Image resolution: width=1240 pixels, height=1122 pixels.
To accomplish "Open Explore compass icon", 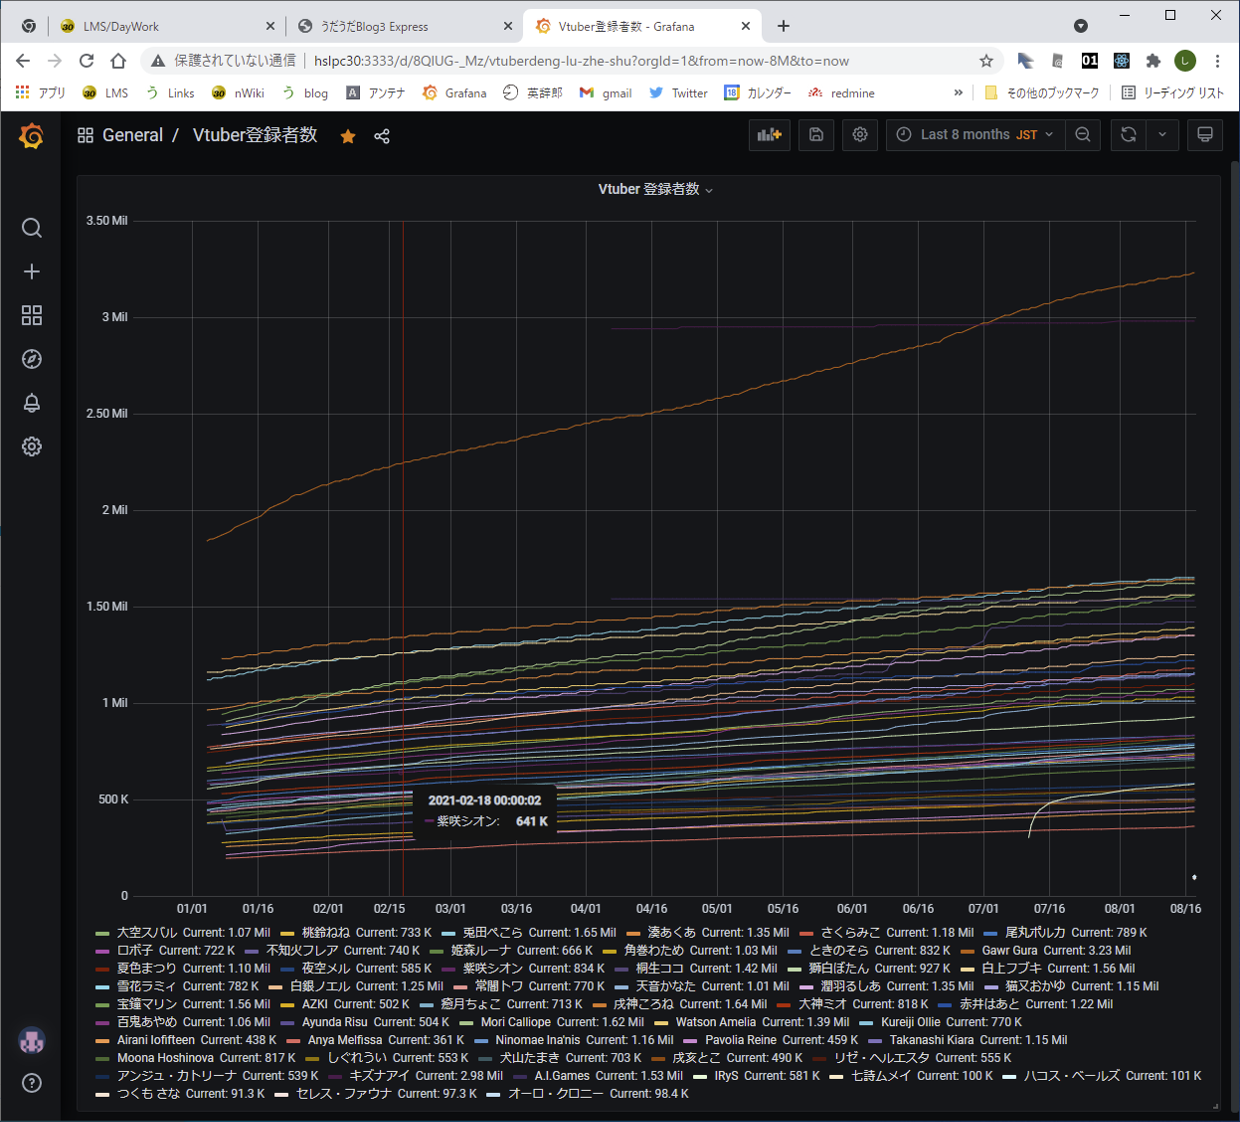I will coord(32,359).
